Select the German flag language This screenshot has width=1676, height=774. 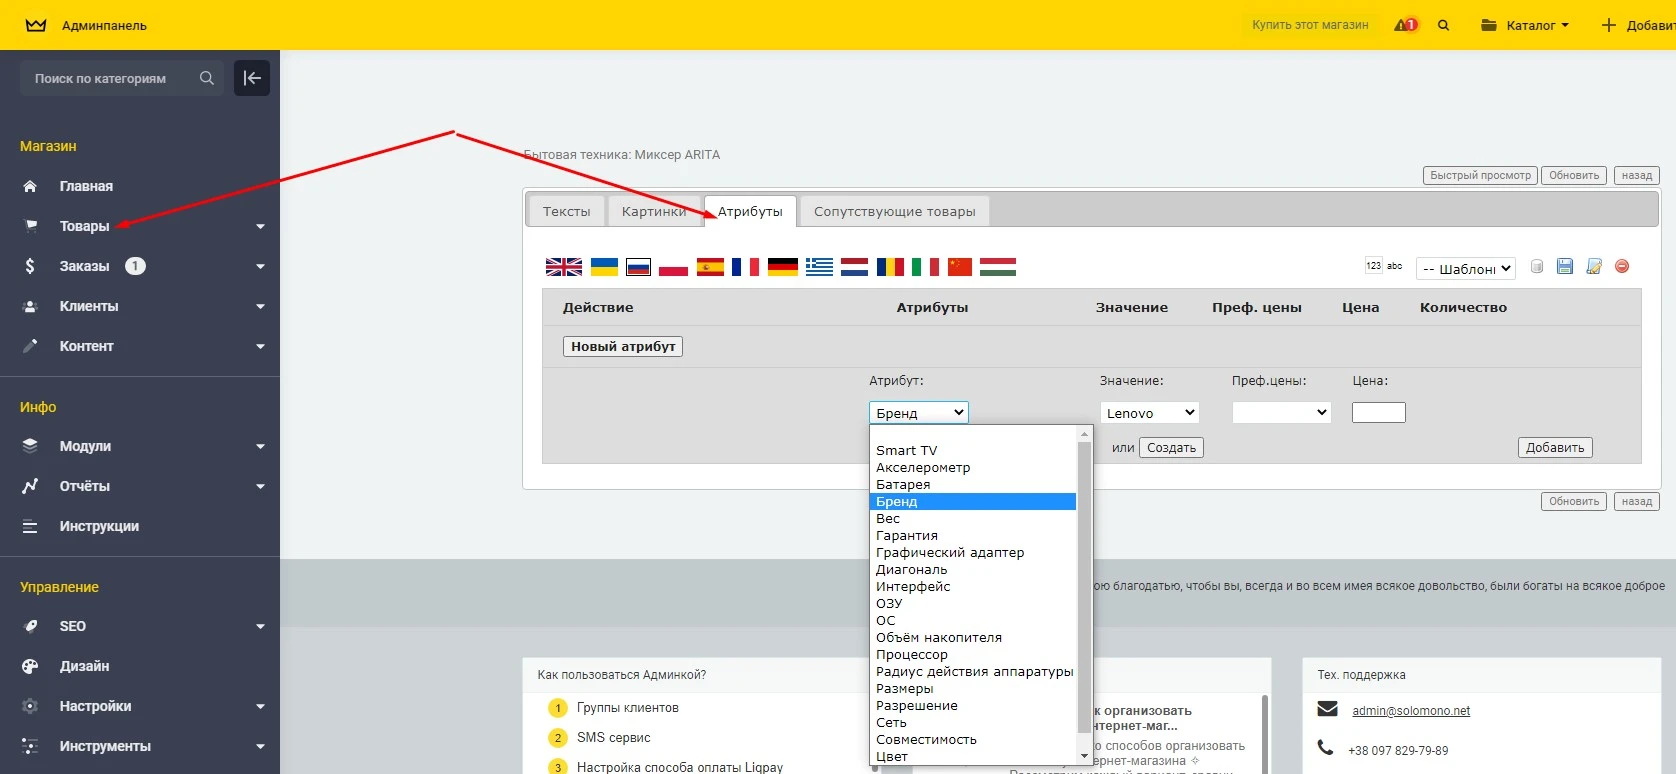click(x=783, y=267)
